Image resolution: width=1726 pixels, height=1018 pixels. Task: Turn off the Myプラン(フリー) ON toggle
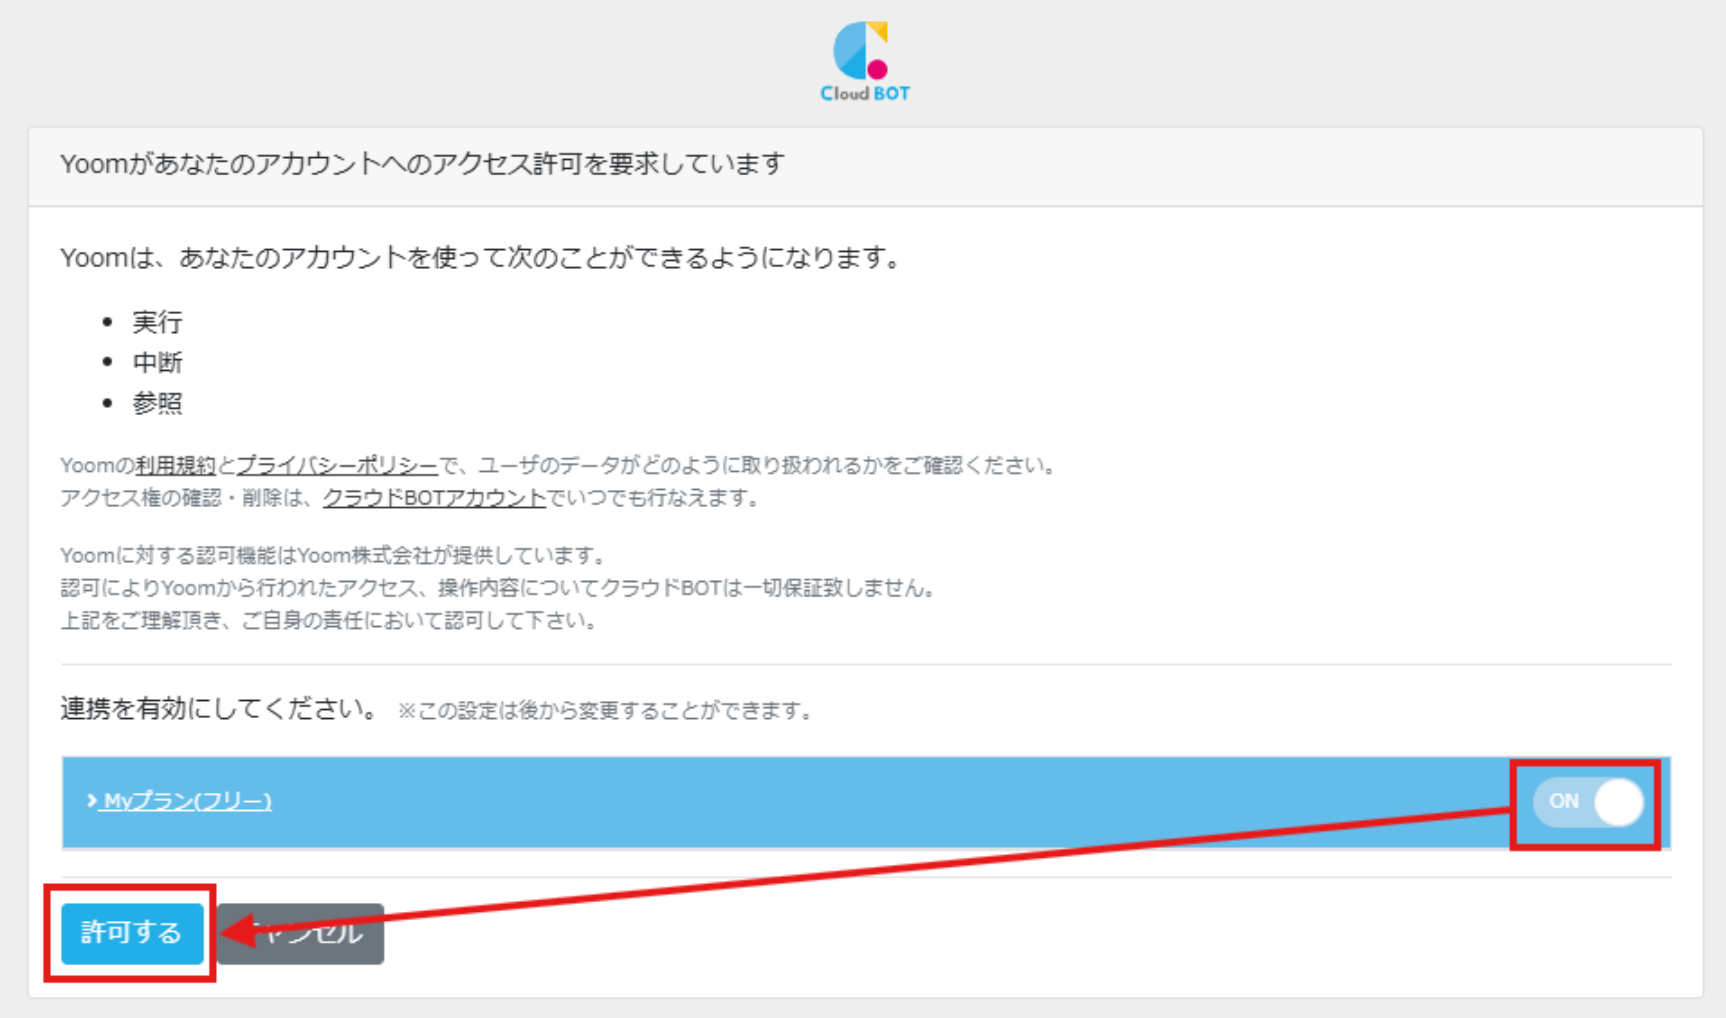coord(1588,802)
